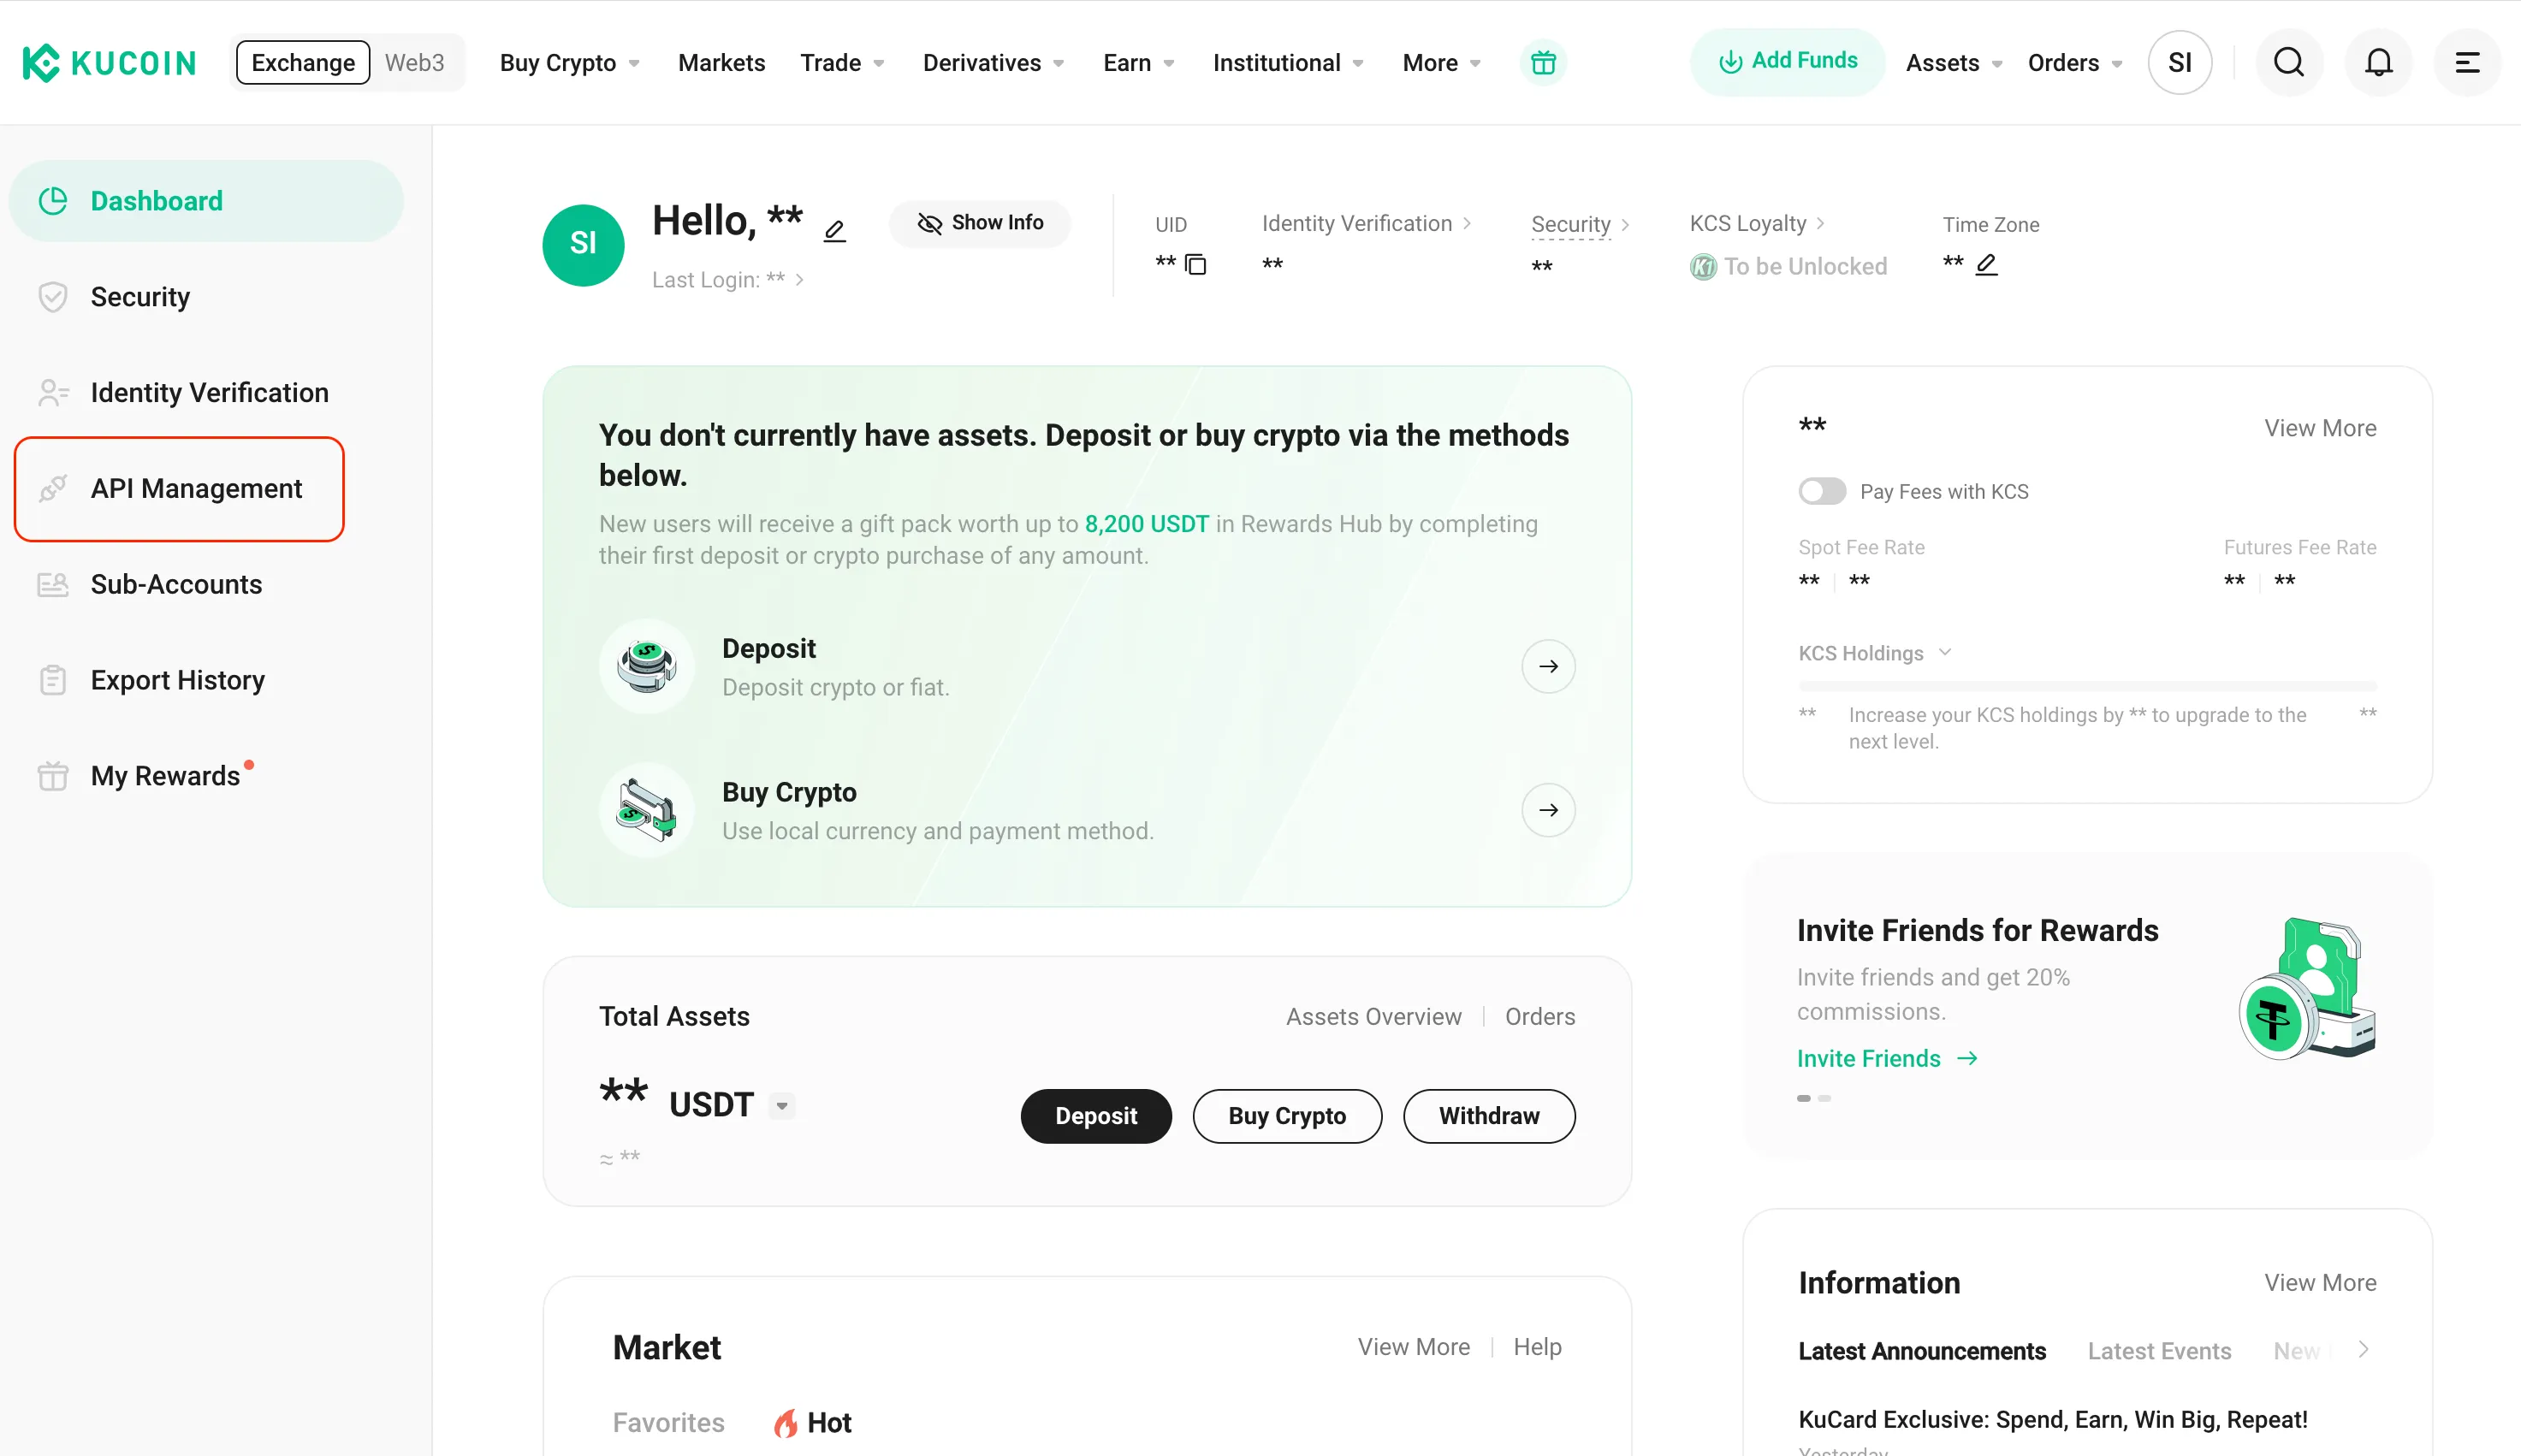This screenshot has height=1456, width=2521.
Task: Click View More in fee card
Action: coord(2320,428)
